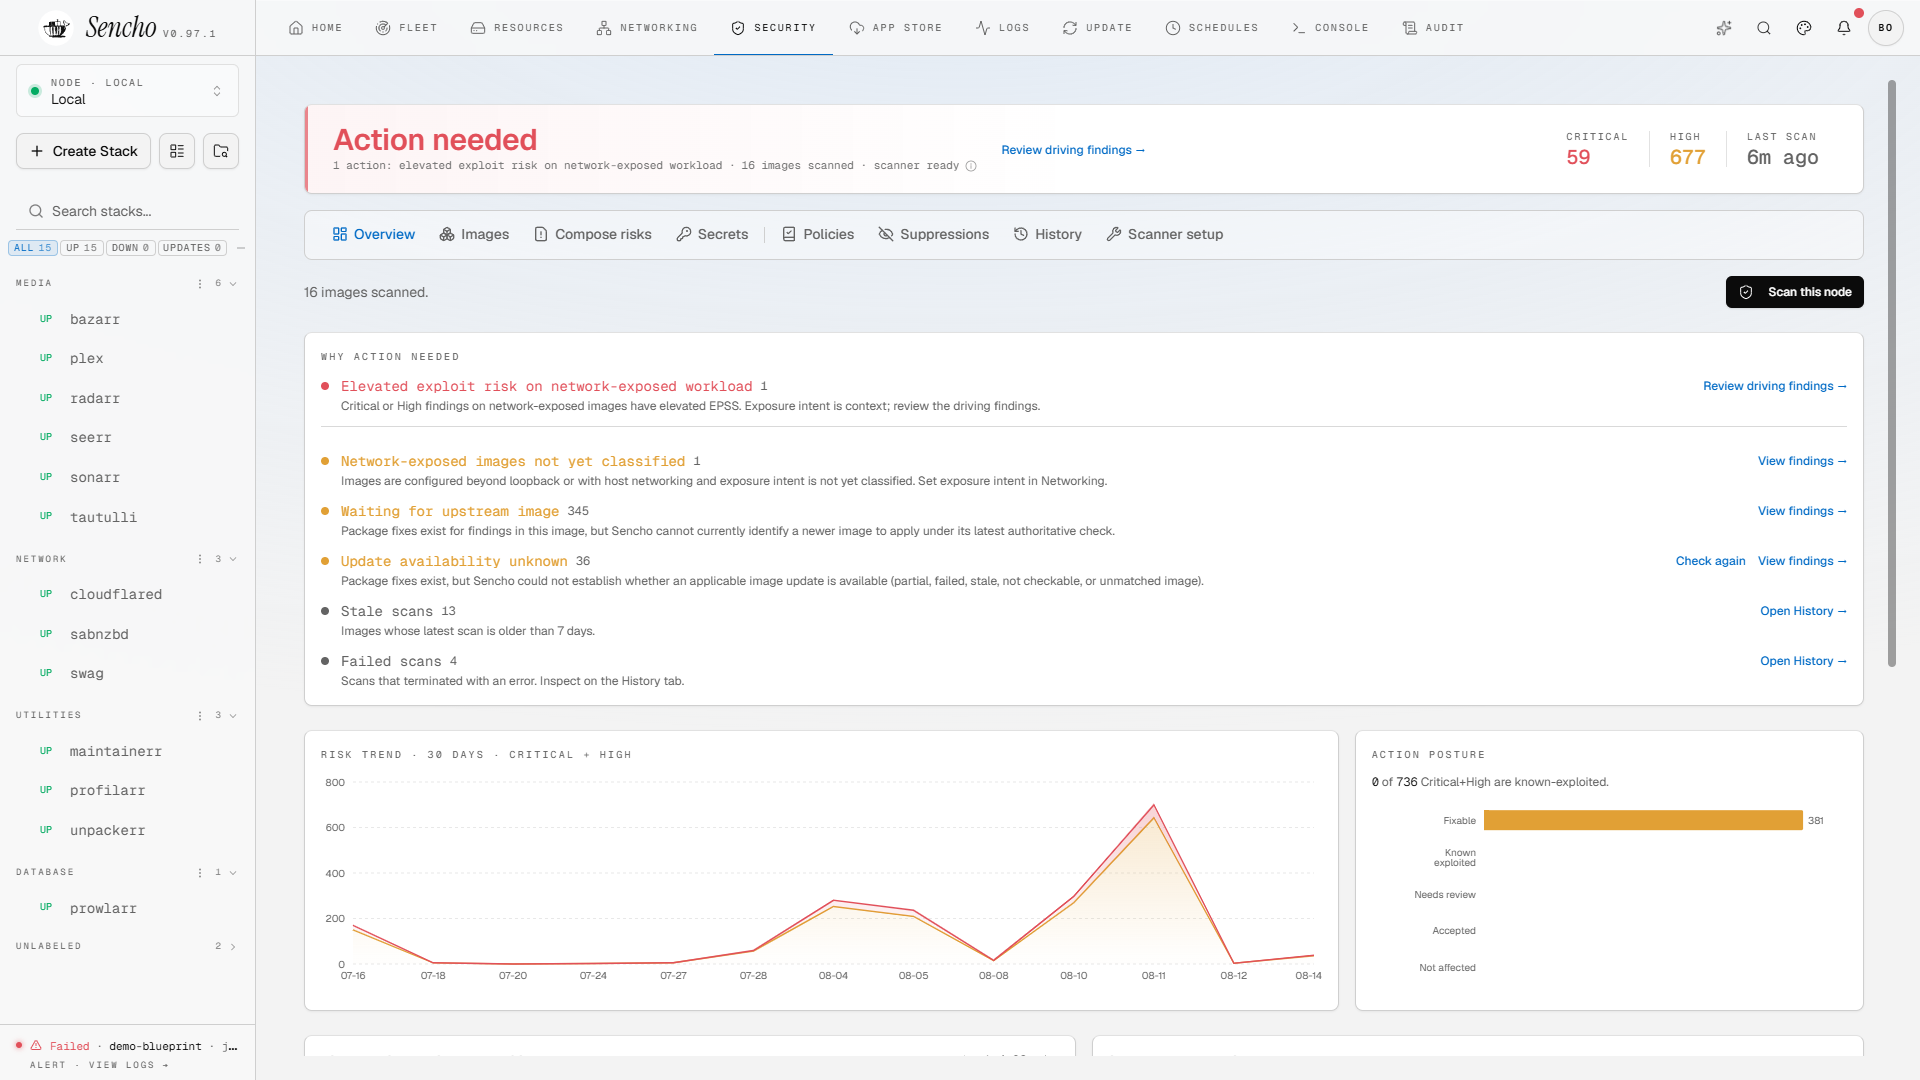Switch to the History tab
The width and height of the screenshot is (1920, 1080).
(x=1048, y=235)
